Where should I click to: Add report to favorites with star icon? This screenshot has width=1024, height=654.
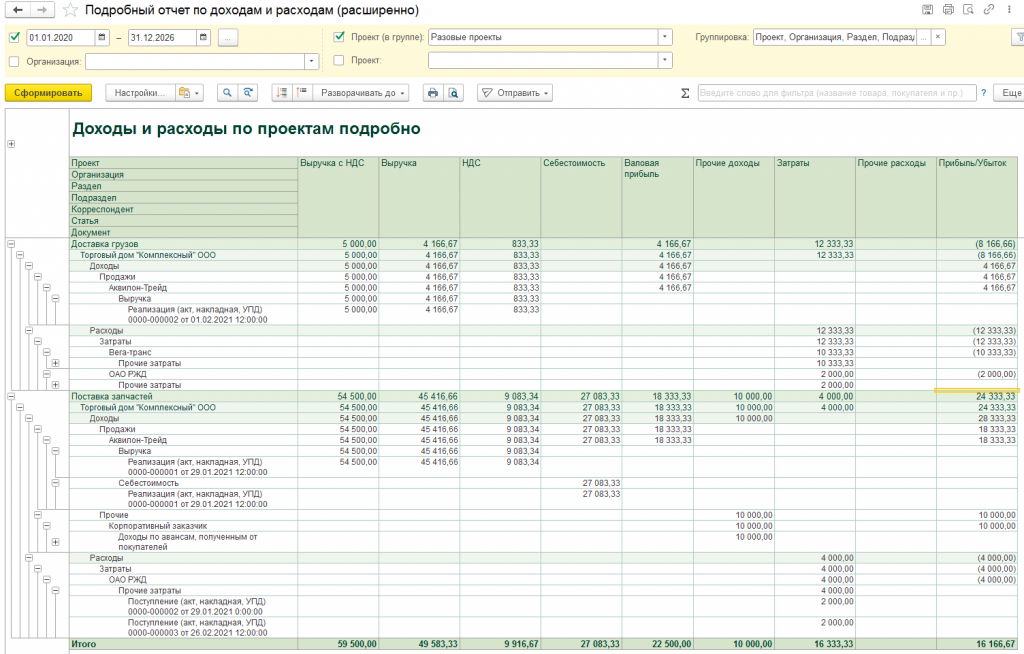click(71, 10)
